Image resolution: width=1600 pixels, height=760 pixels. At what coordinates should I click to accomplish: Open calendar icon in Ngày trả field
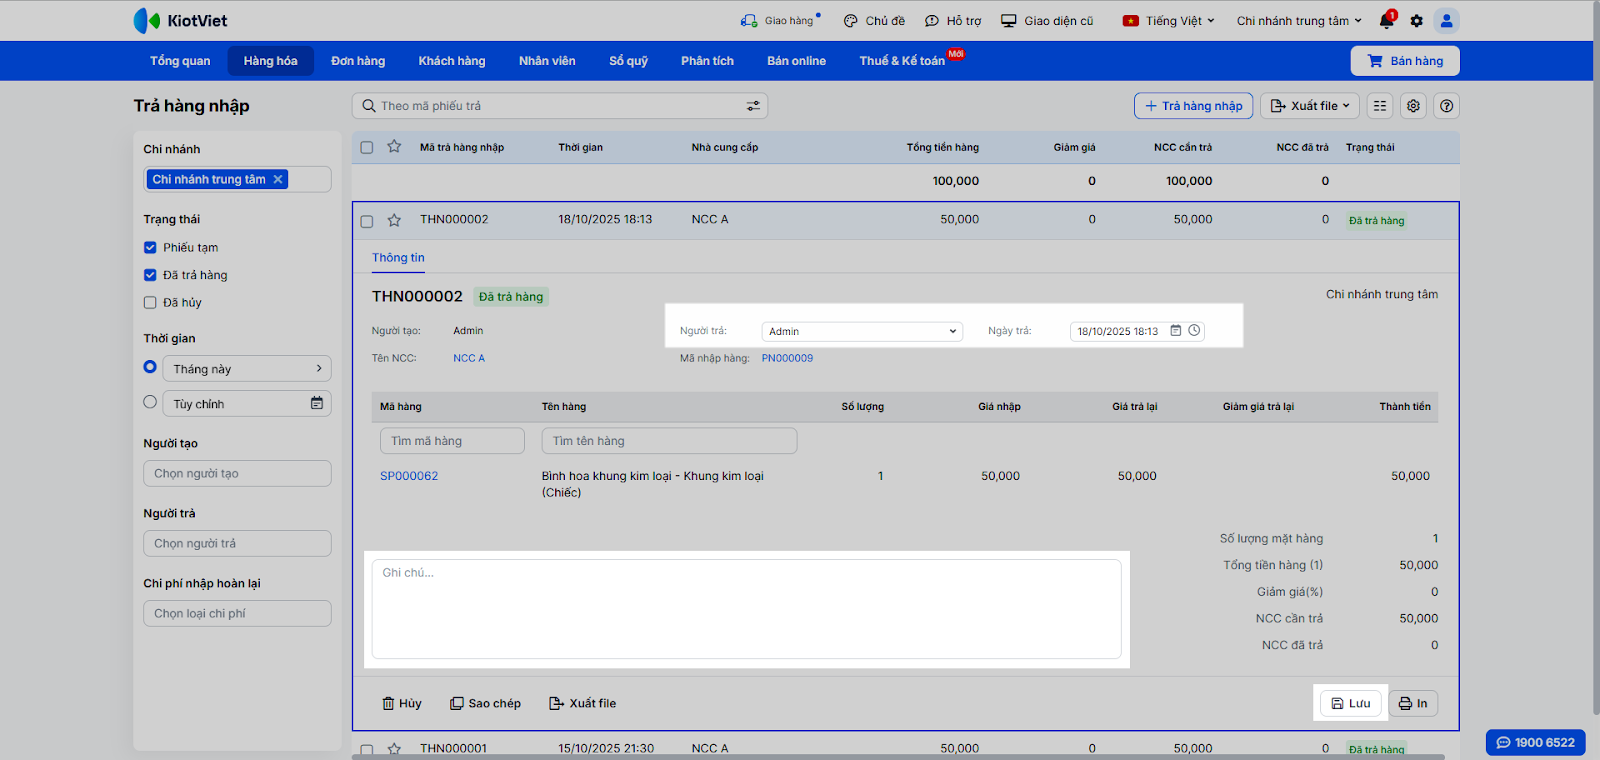click(1176, 331)
